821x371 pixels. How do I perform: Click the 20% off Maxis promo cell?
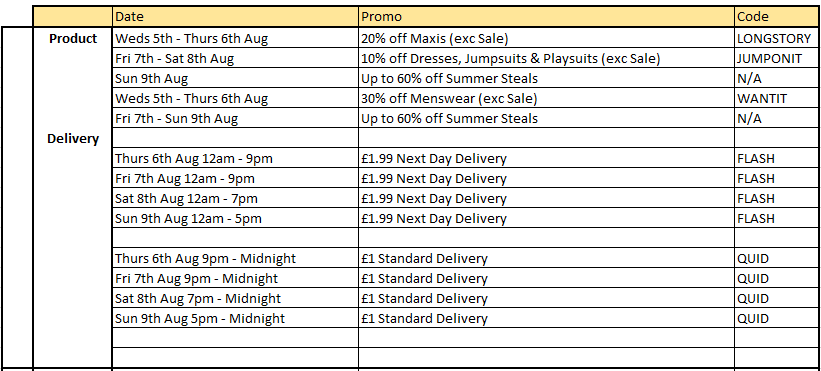(x=546, y=38)
